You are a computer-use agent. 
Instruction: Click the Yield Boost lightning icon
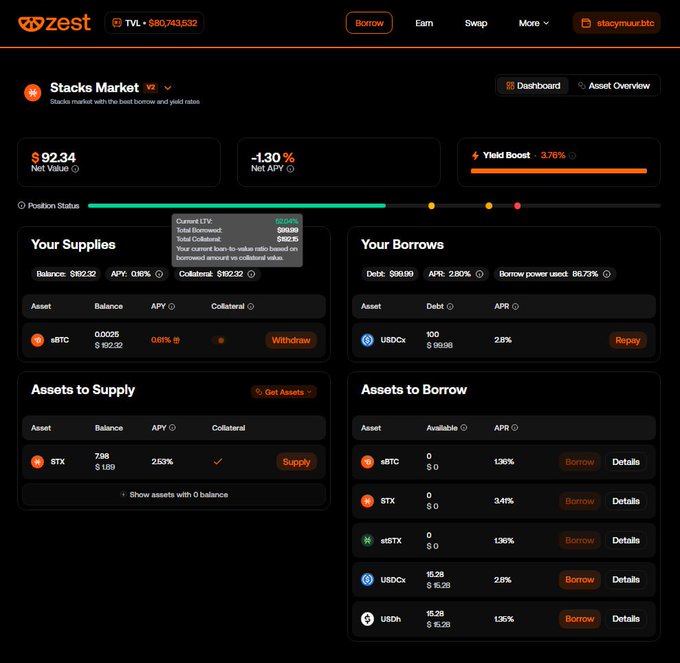pyautogui.click(x=475, y=155)
